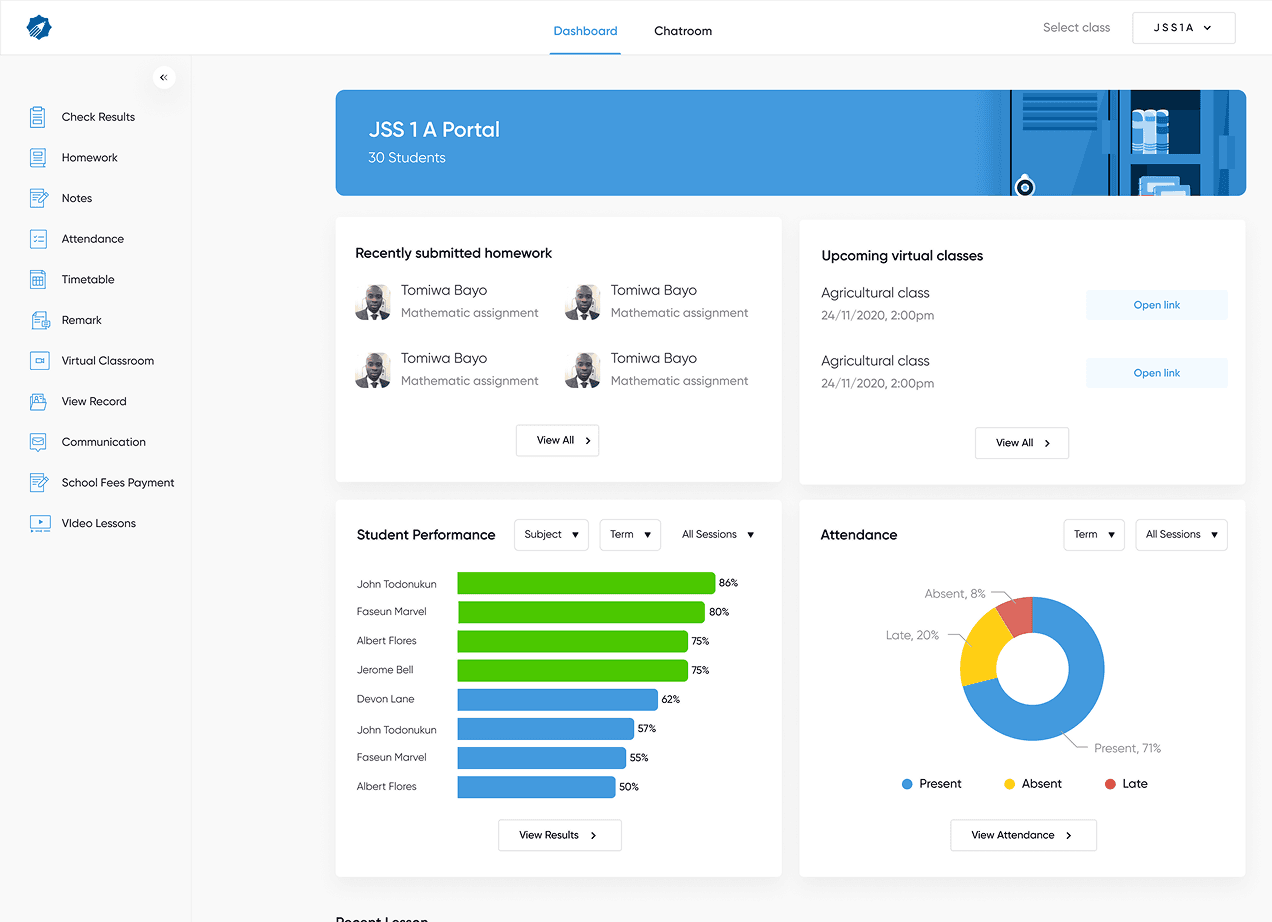Open link for first Agricultural class
The image size is (1272, 922).
pyautogui.click(x=1157, y=305)
